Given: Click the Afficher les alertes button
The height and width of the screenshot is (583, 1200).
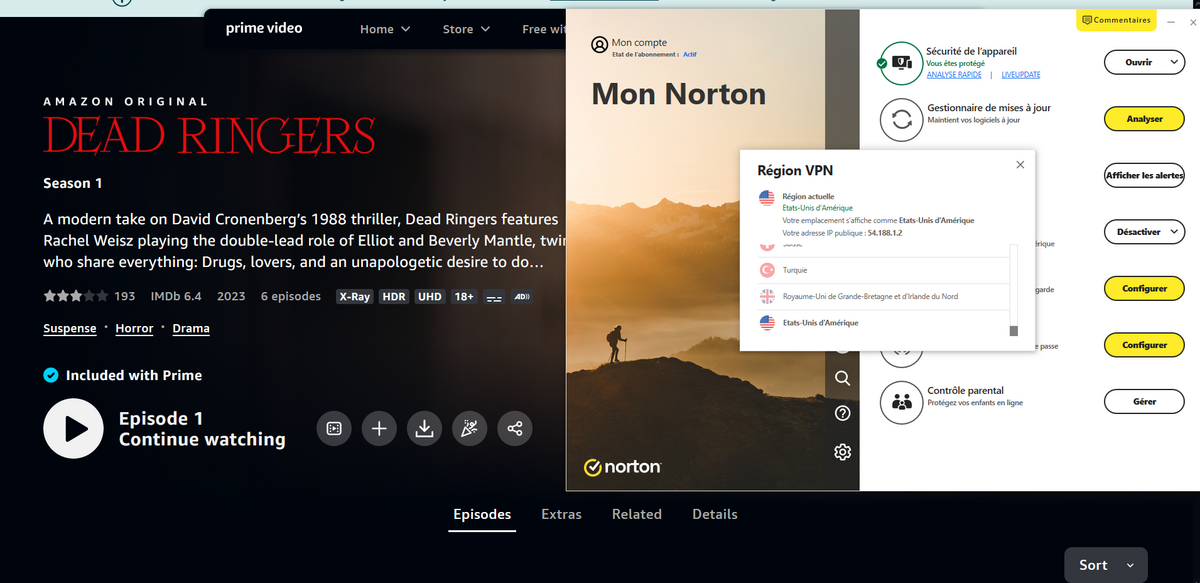Looking at the screenshot, I should click(1144, 175).
